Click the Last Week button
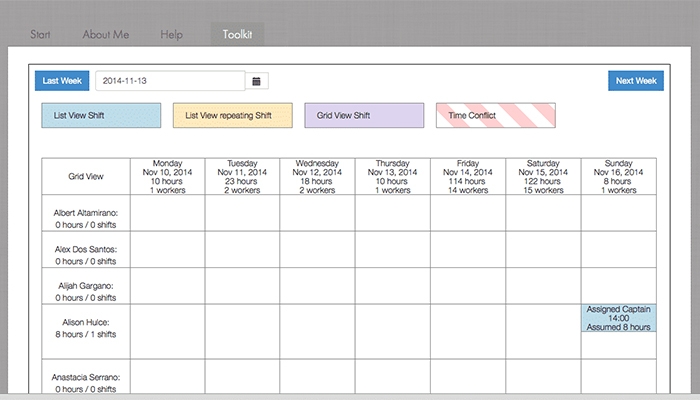Image resolution: width=700 pixels, height=400 pixels. click(x=61, y=81)
